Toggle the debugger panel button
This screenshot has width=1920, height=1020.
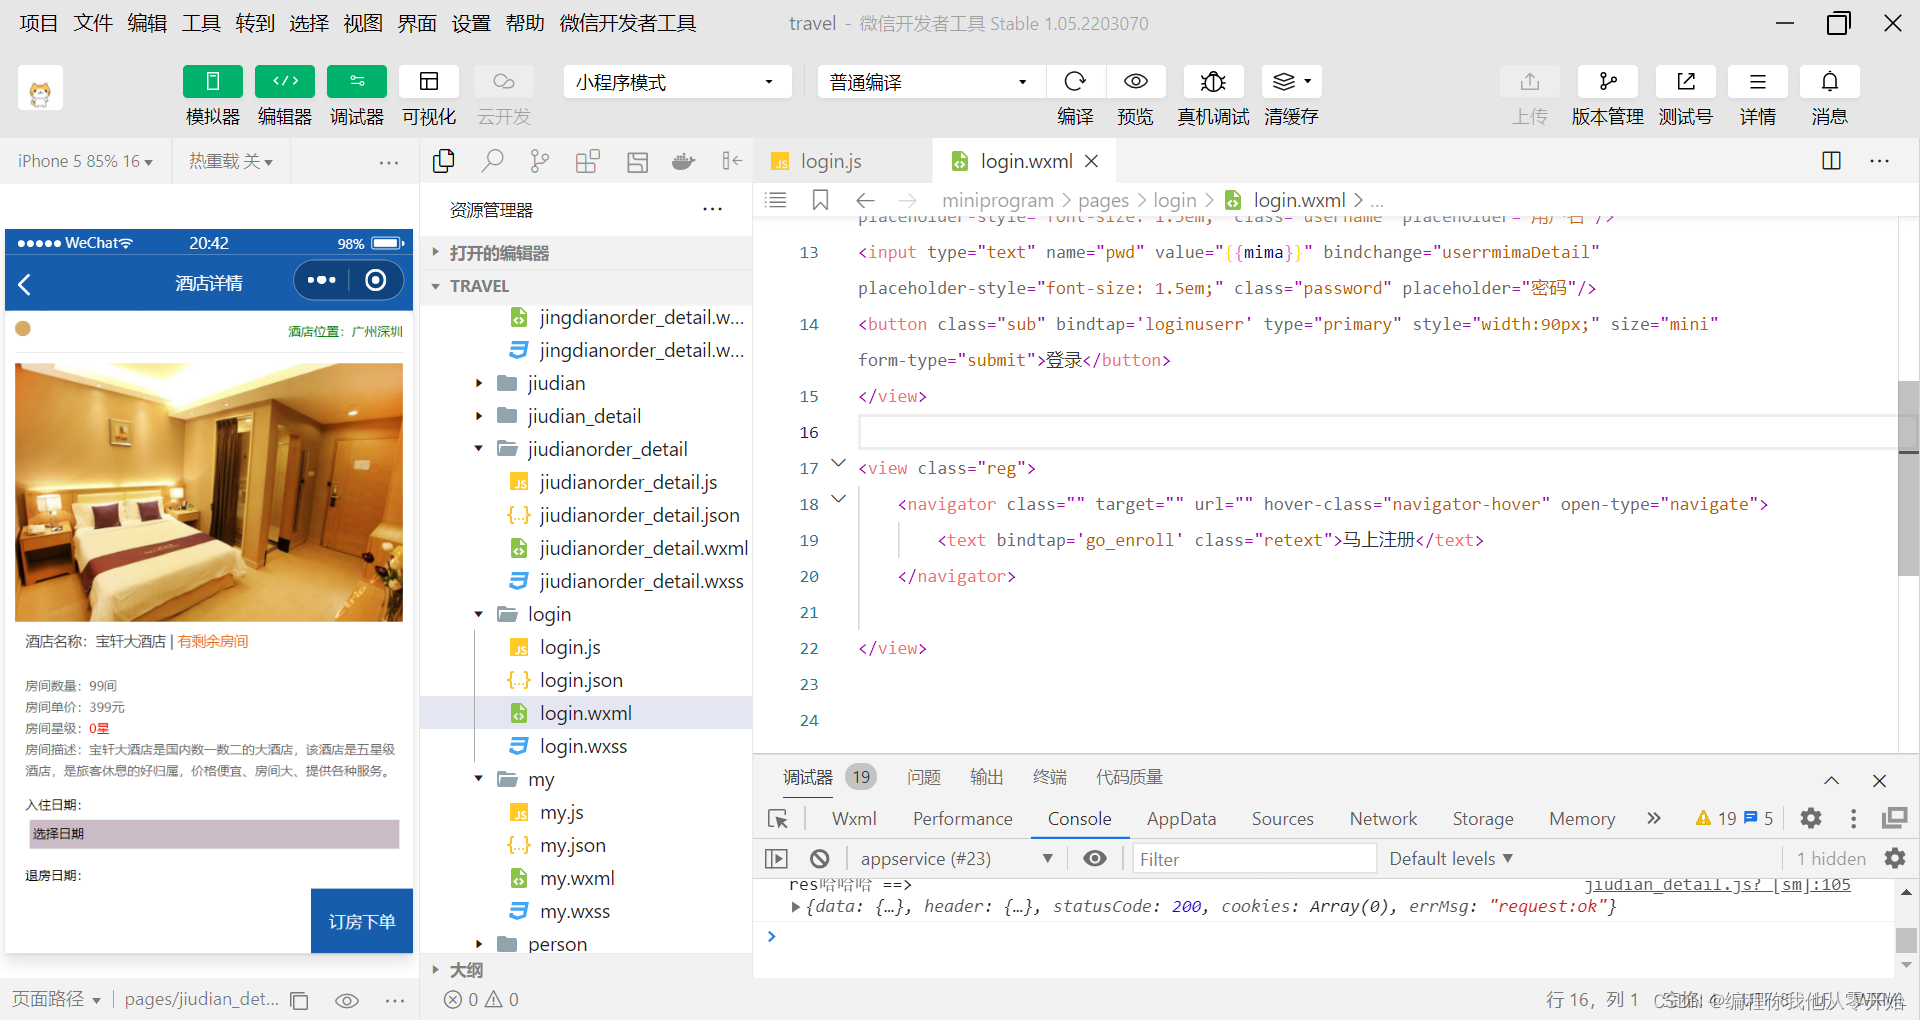[x=357, y=82]
